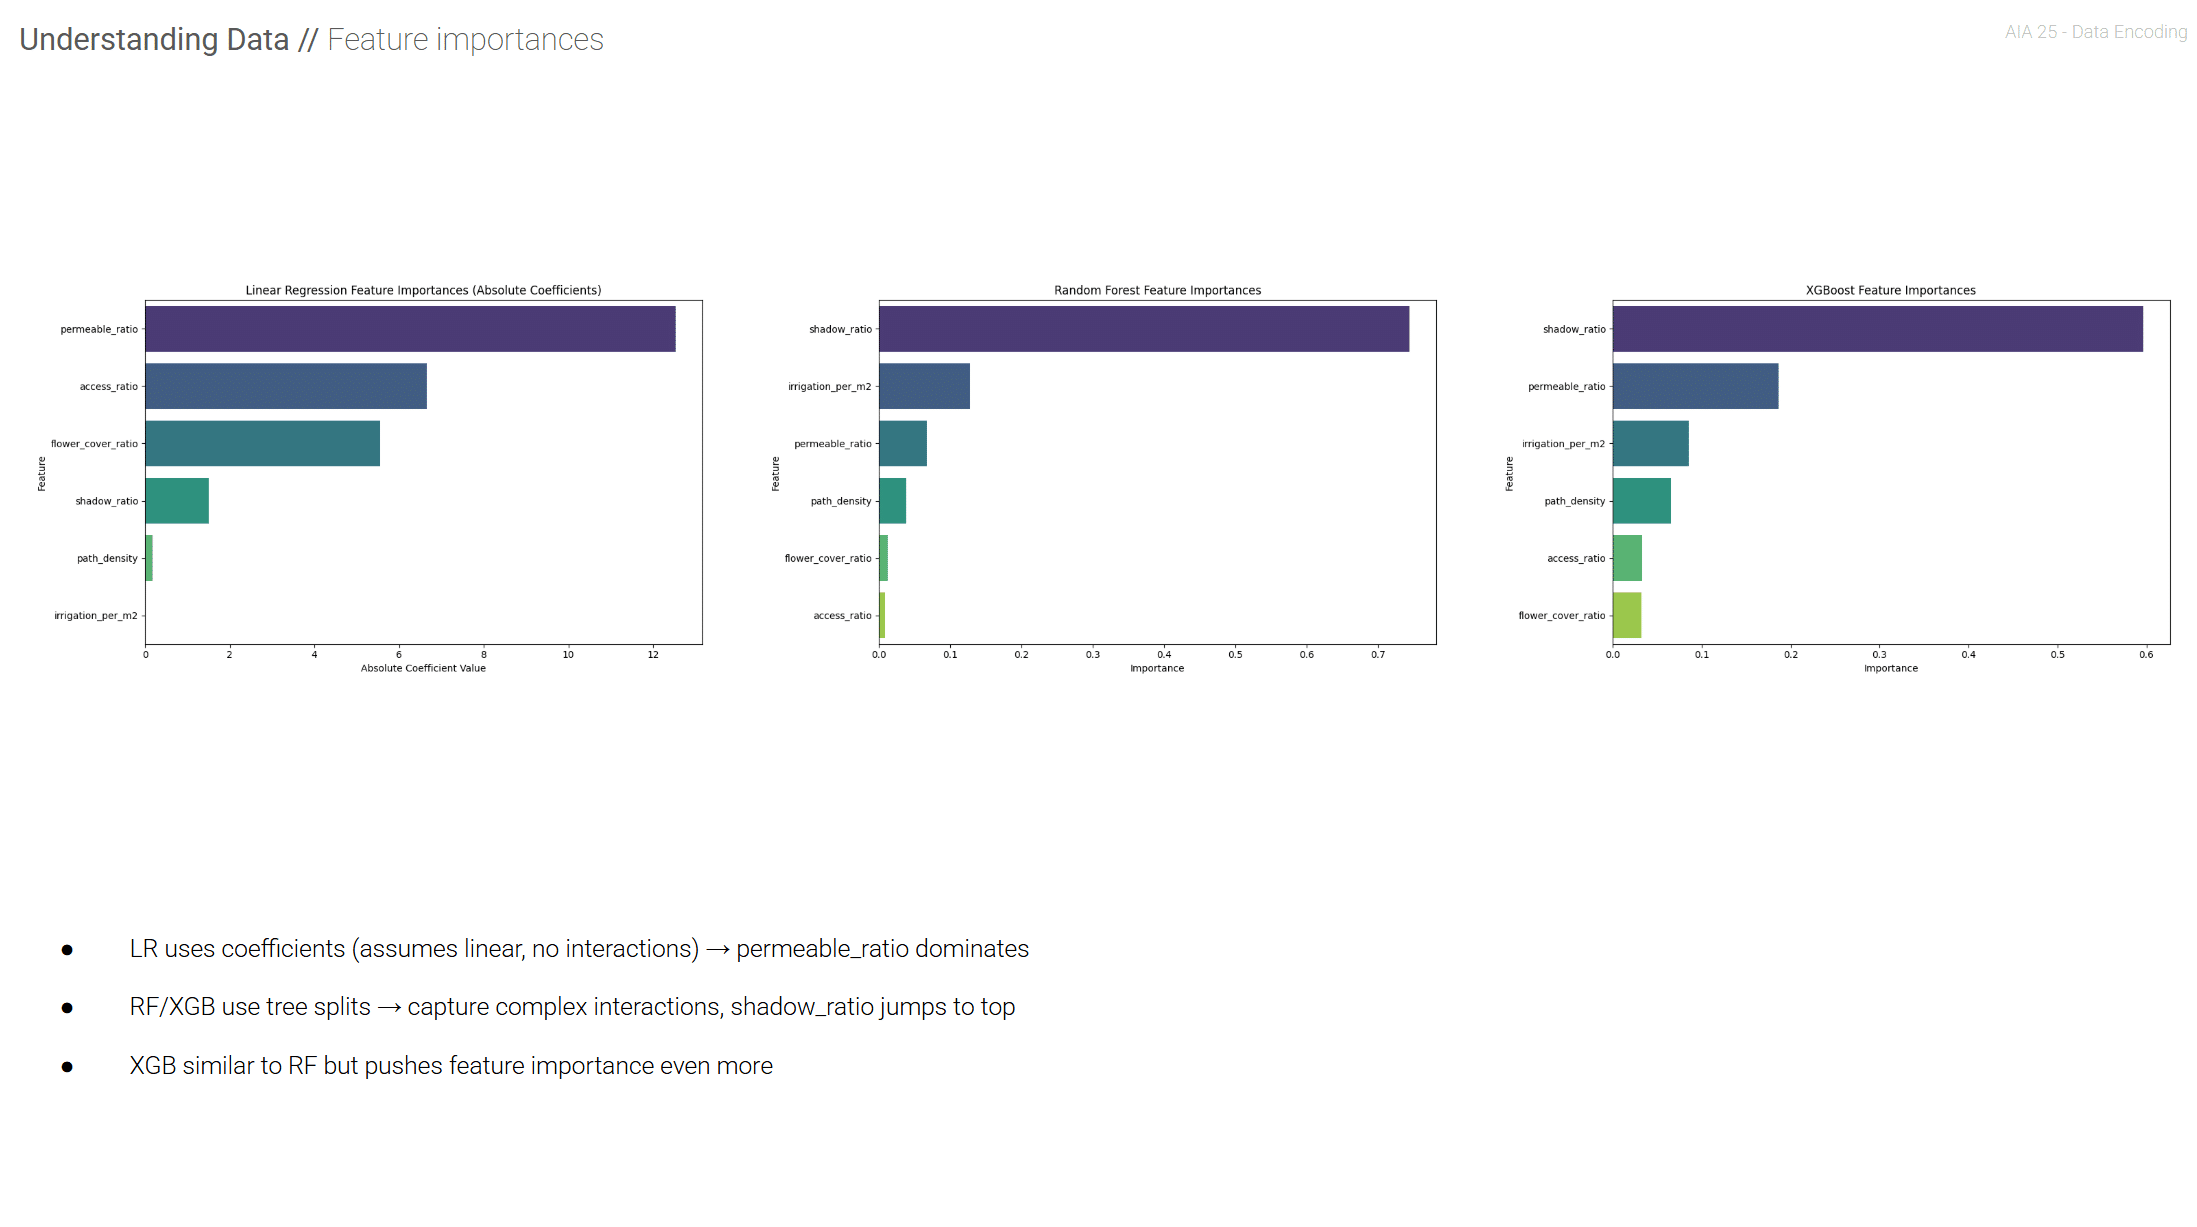
Task: Click the shadow_ratio bar in Linear Regression chart
Action: tap(177, 501)
